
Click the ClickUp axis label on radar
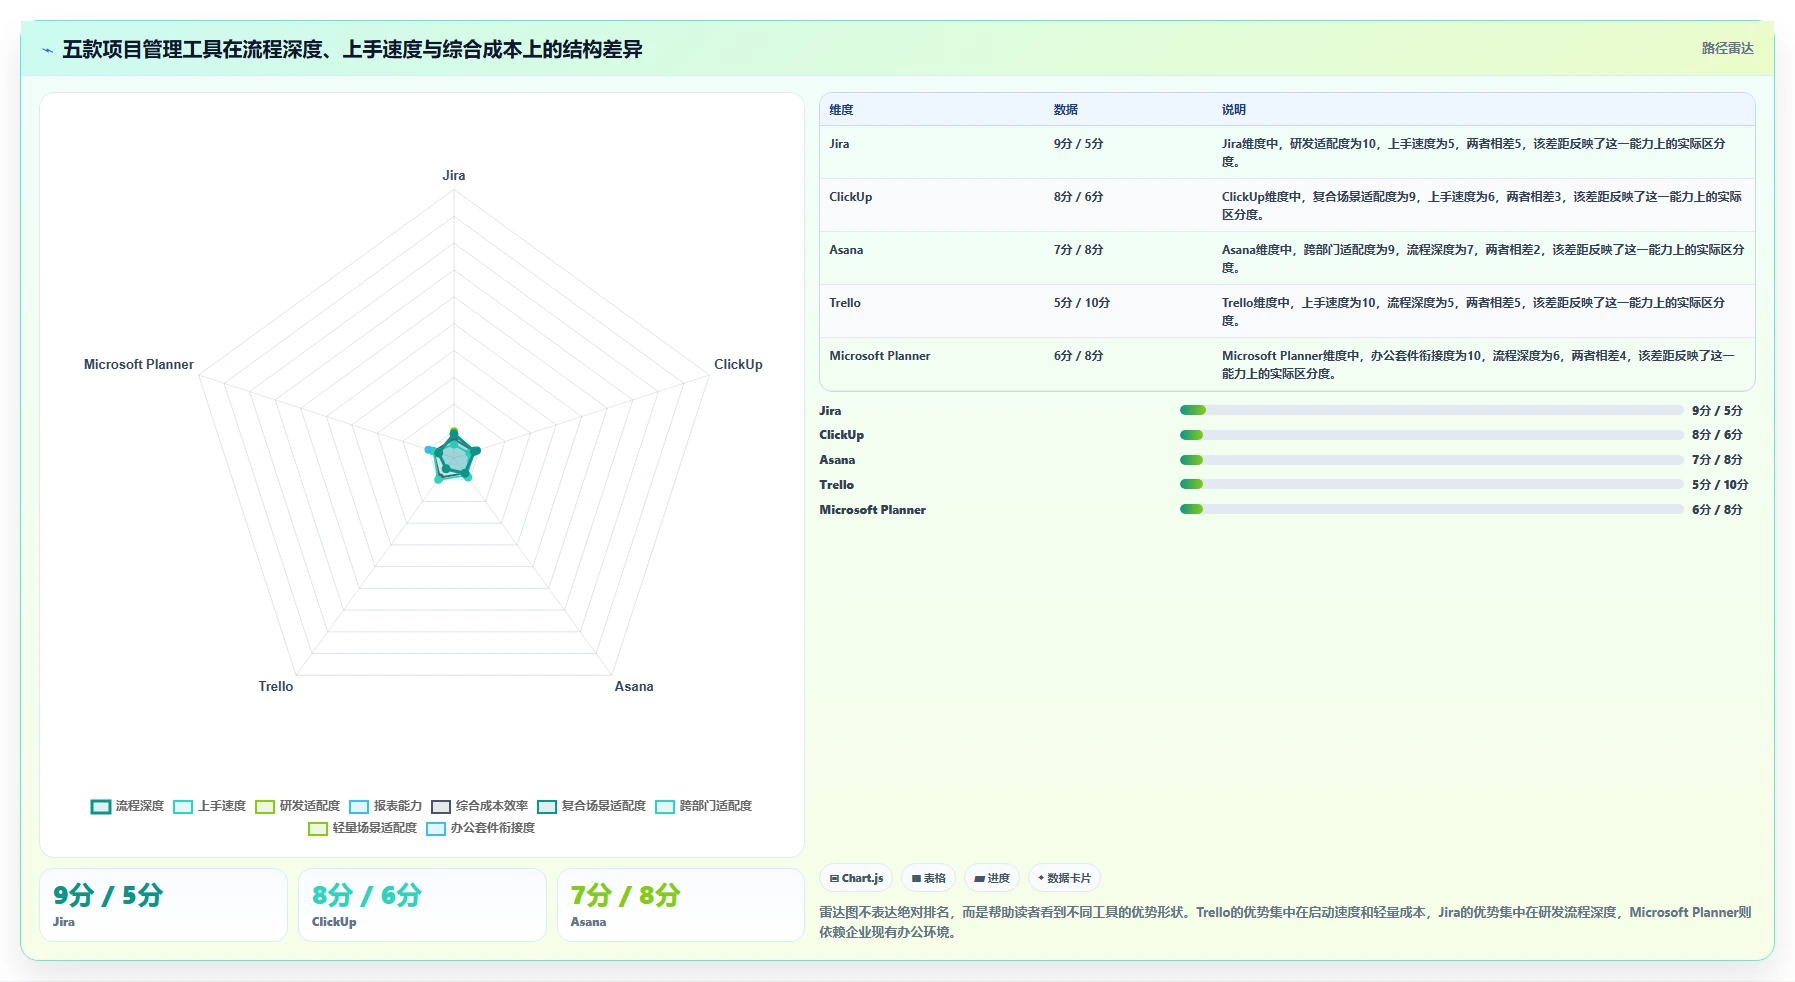(x=738, y=364)
